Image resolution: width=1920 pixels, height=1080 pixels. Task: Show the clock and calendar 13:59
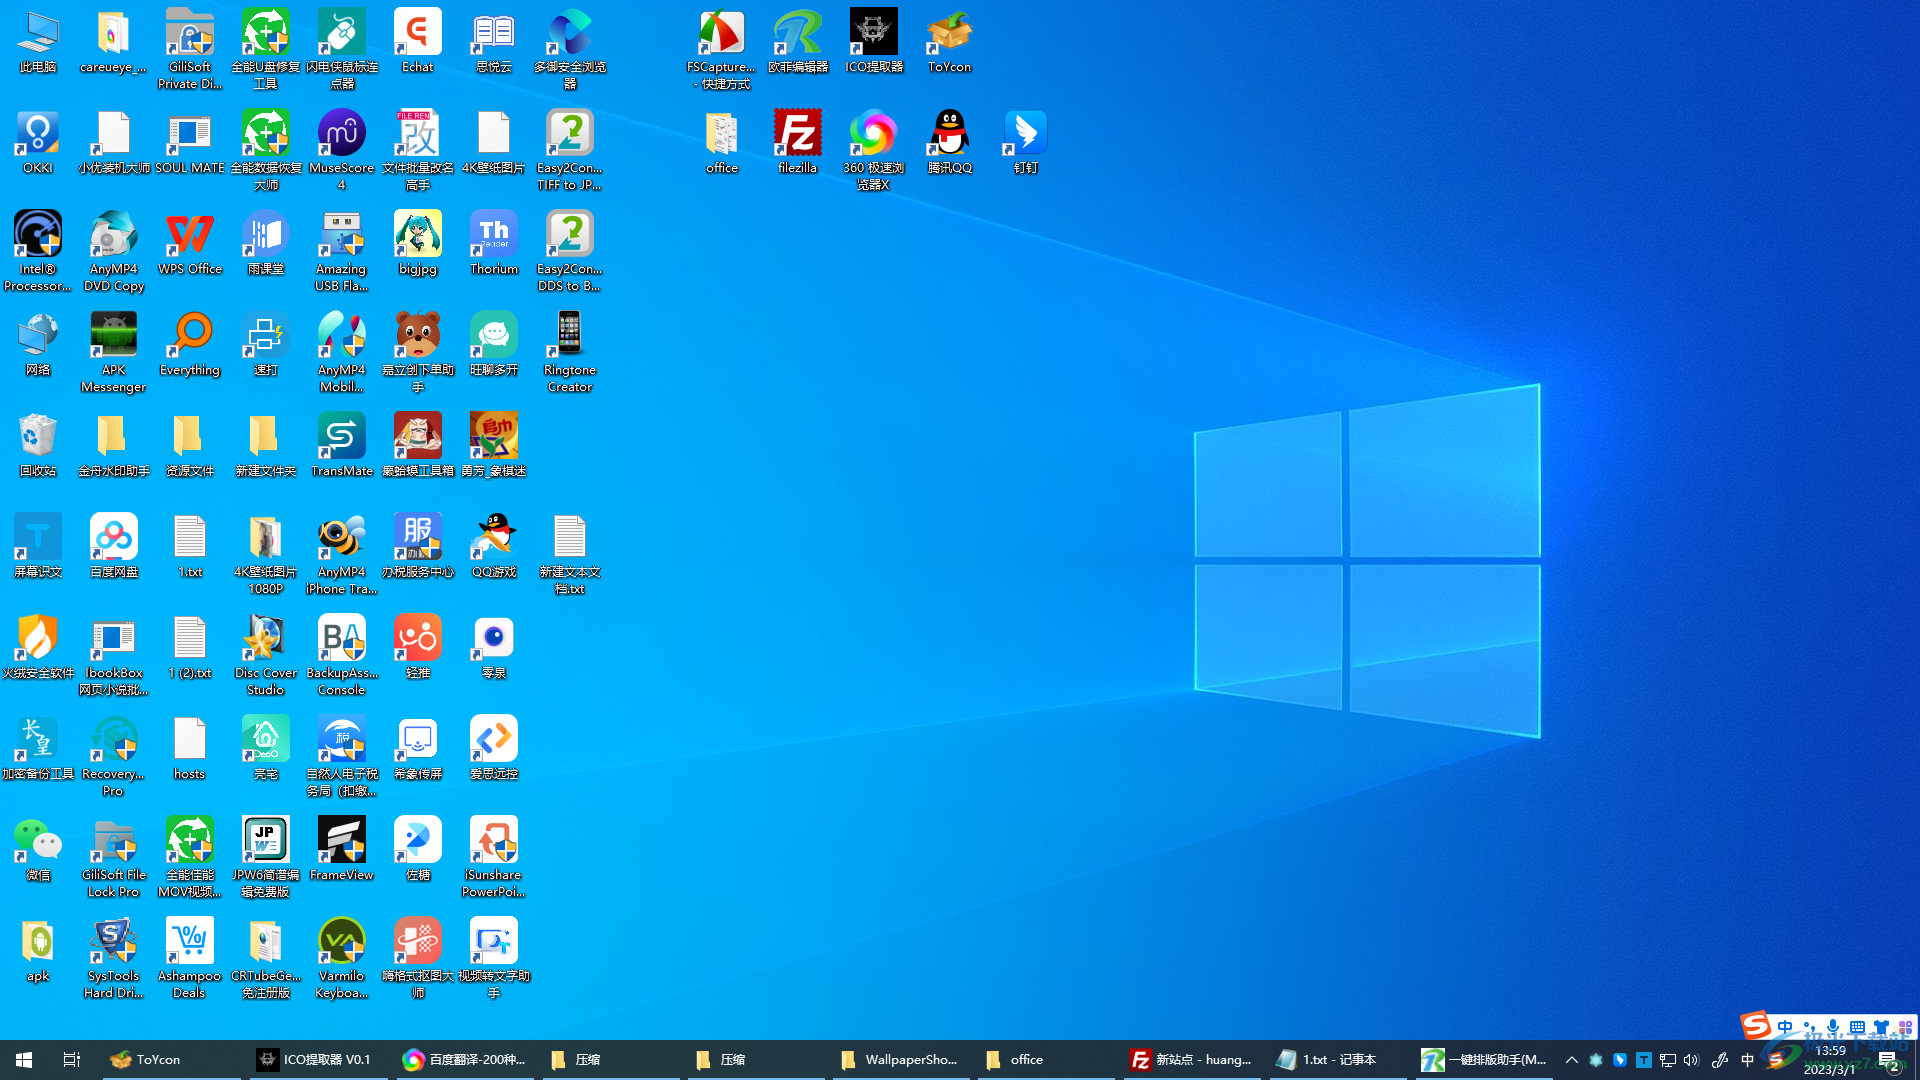click(1830, 1060)
